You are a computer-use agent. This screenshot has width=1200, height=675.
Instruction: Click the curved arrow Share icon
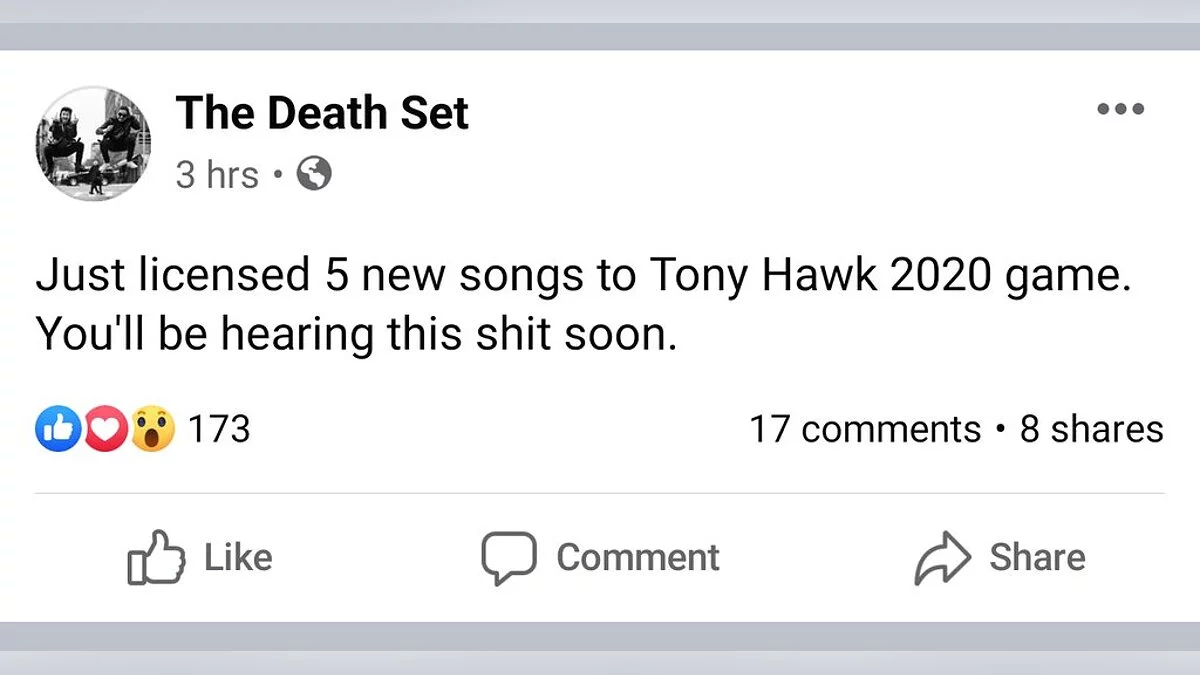pyautogui.click(x=942, y=558)
